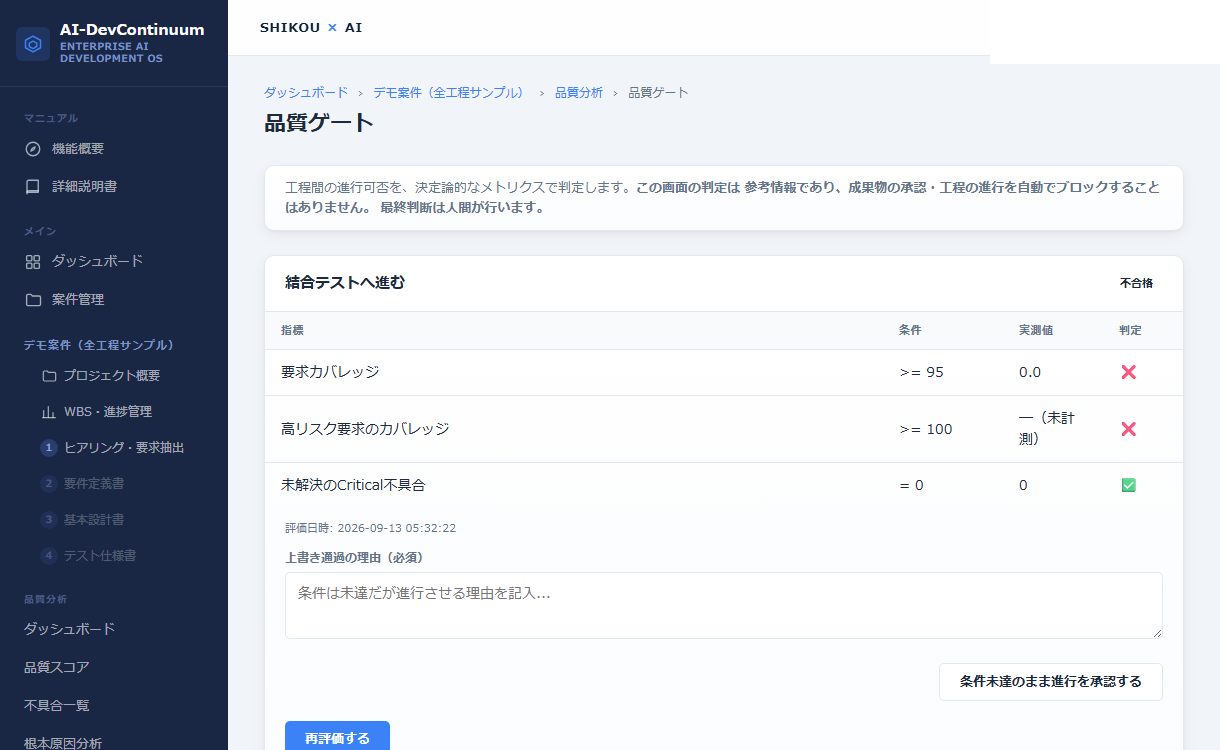
Task: Click the red X in 高リスク要求のカバレッジ row
Action: [x=1129, y=429]
